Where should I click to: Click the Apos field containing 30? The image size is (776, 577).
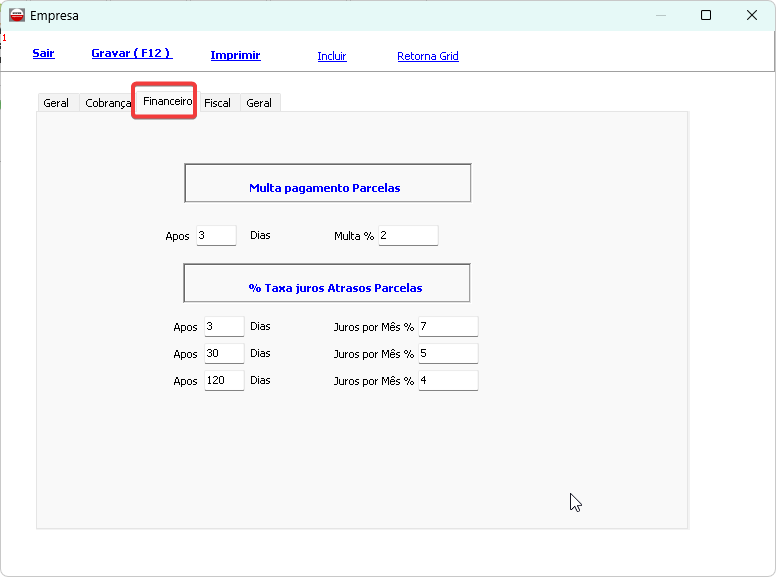pyautogui.click(x=224, y=354)
